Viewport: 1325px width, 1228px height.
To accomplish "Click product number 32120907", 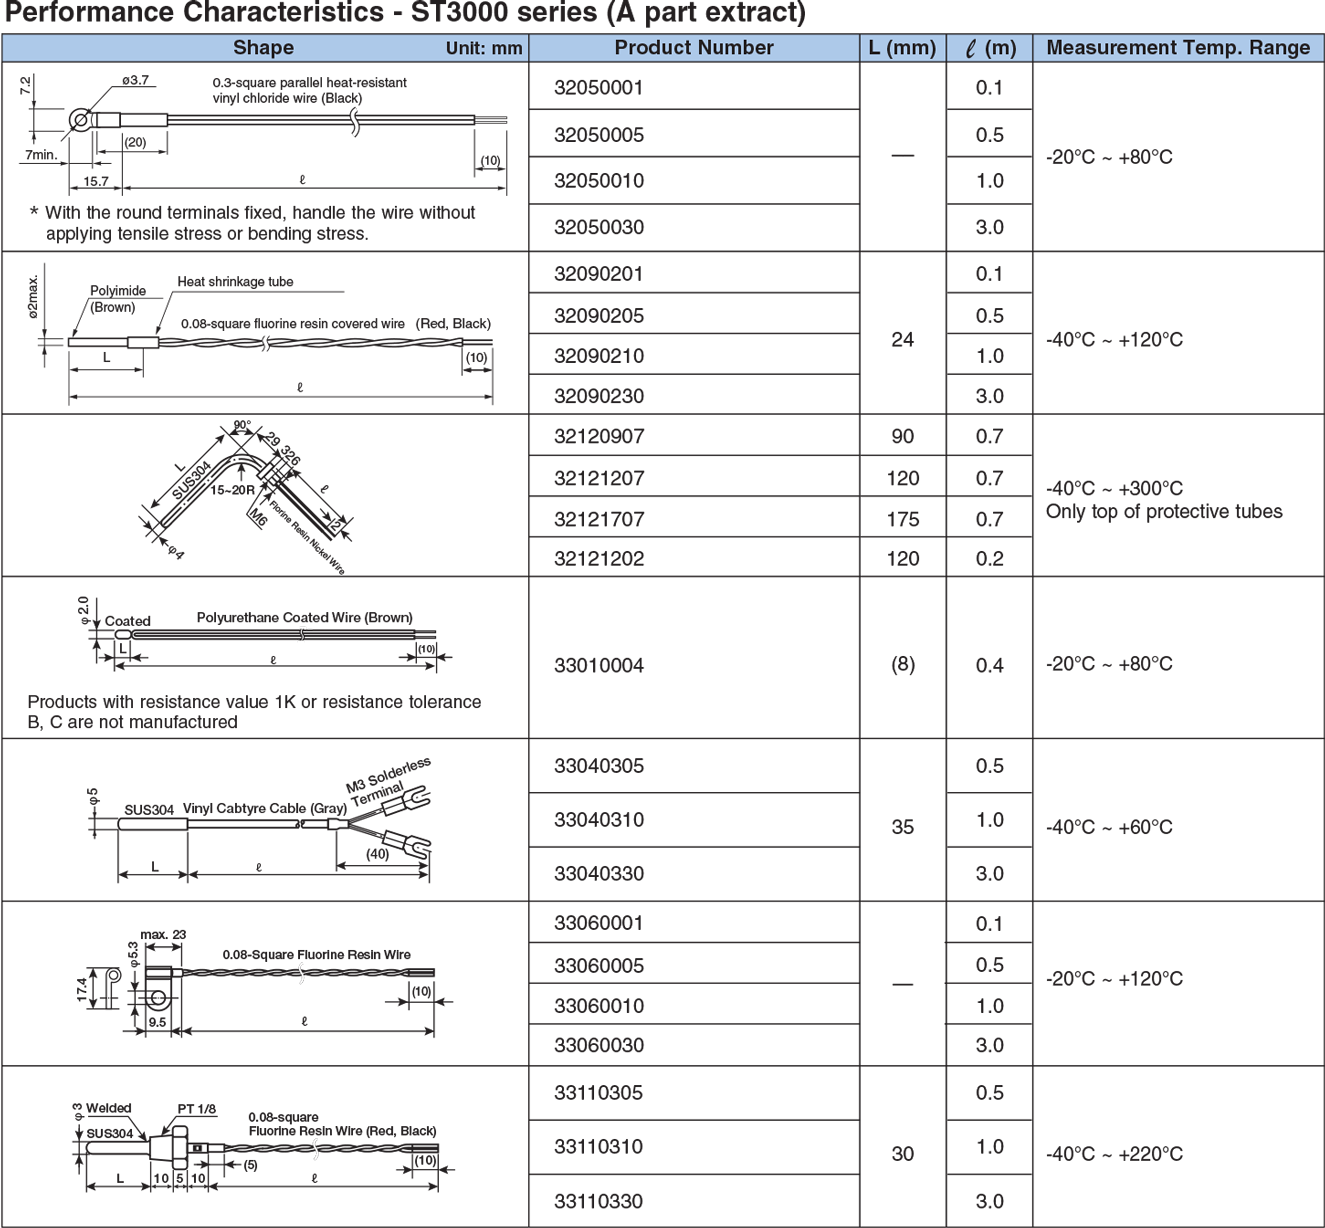I will (599, 436).
